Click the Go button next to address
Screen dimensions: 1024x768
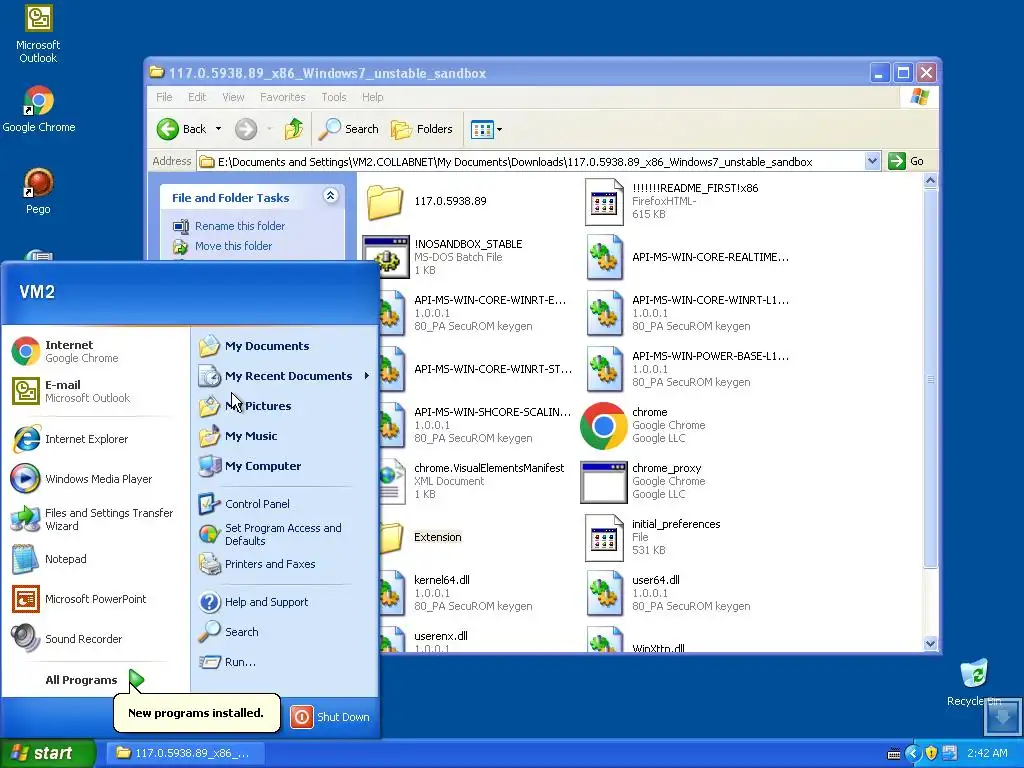point(906,161)
